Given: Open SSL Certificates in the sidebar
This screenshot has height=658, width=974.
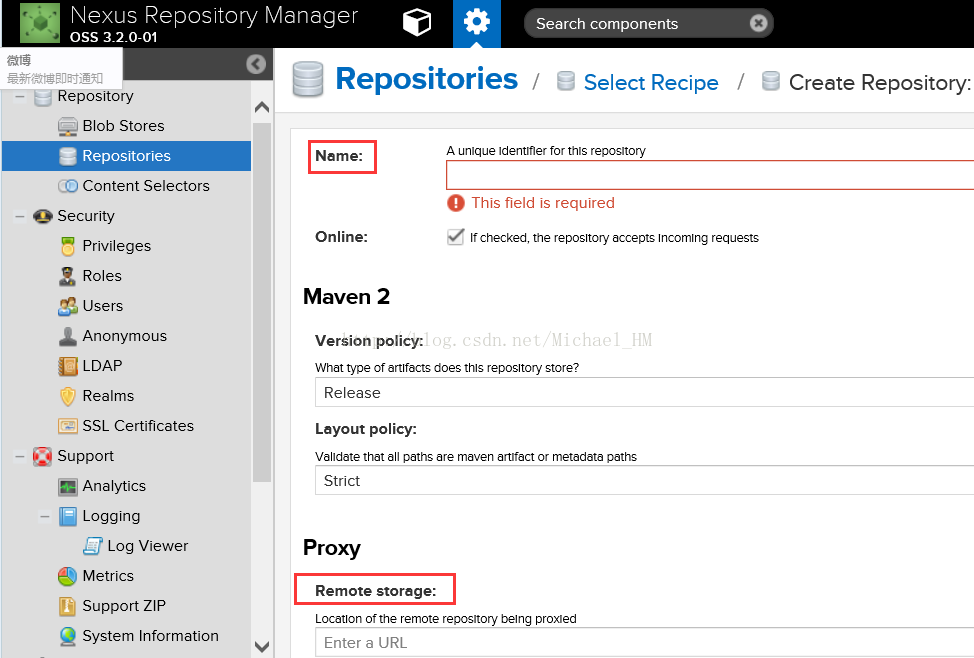Looking at the screenshot, I should (138, 426).
